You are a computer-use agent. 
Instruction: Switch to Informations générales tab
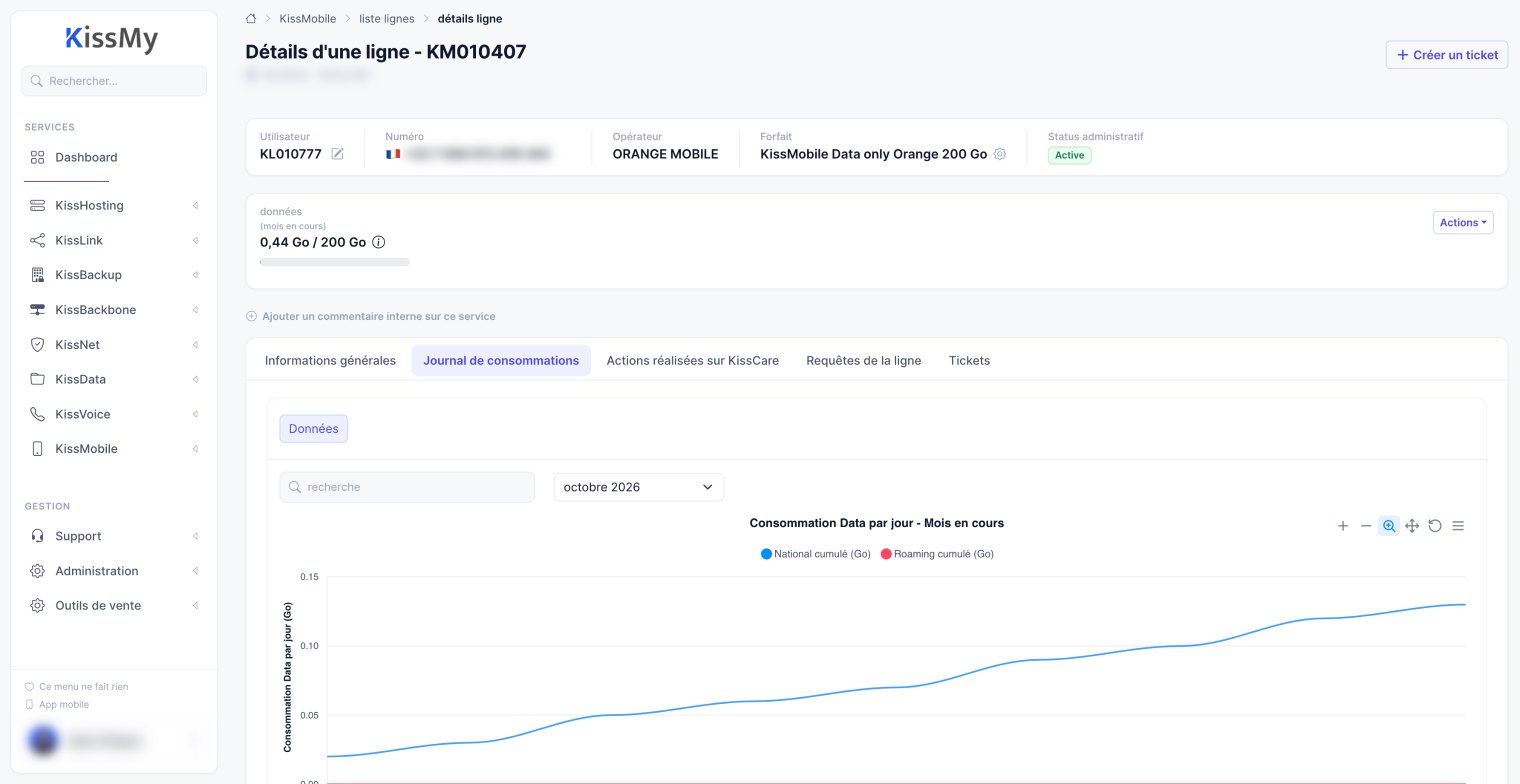(x=330, y=360)
